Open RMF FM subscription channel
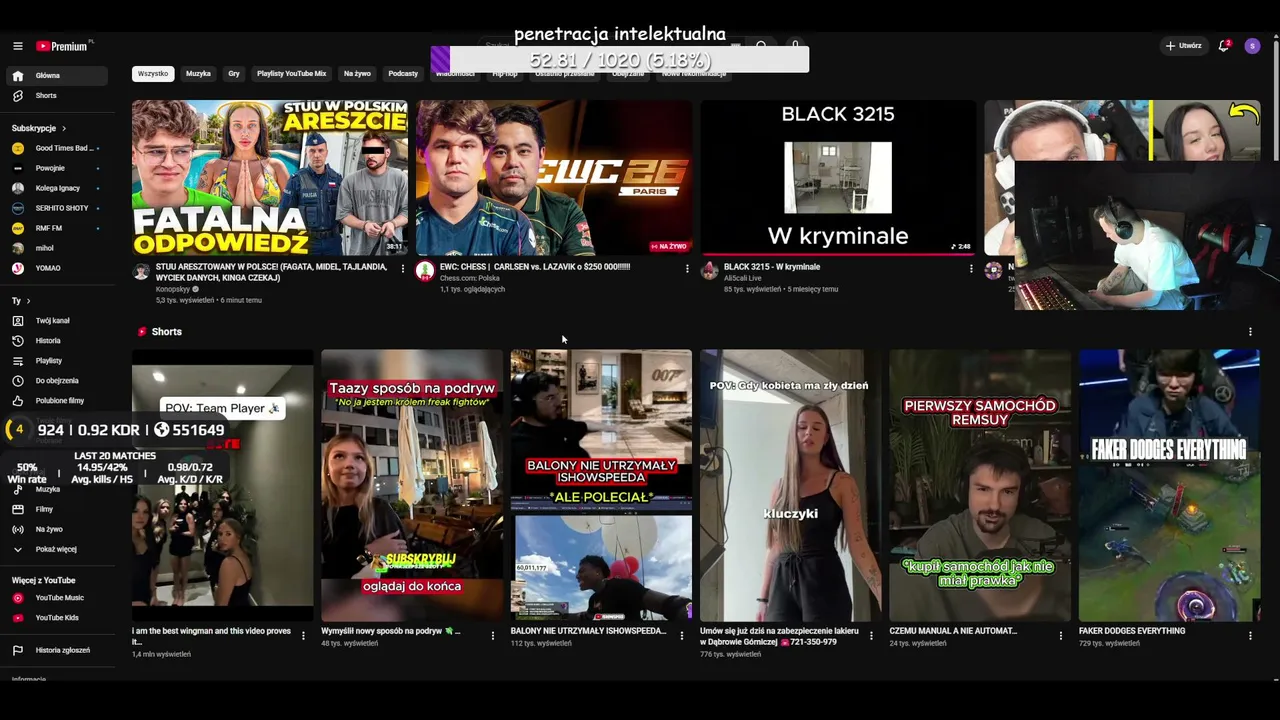 [56, 228]
